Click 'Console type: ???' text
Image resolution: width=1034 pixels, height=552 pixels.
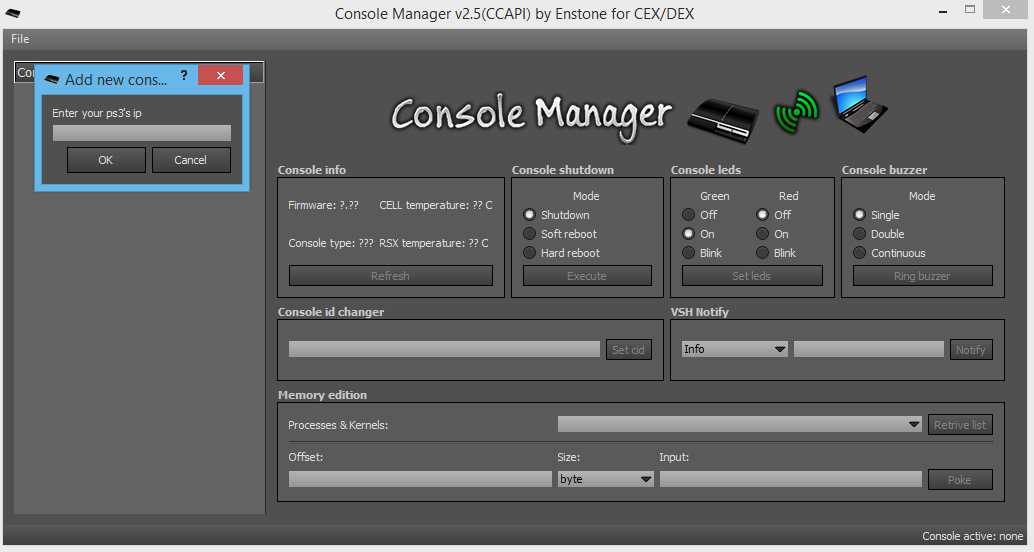click(x=330, y=243)
